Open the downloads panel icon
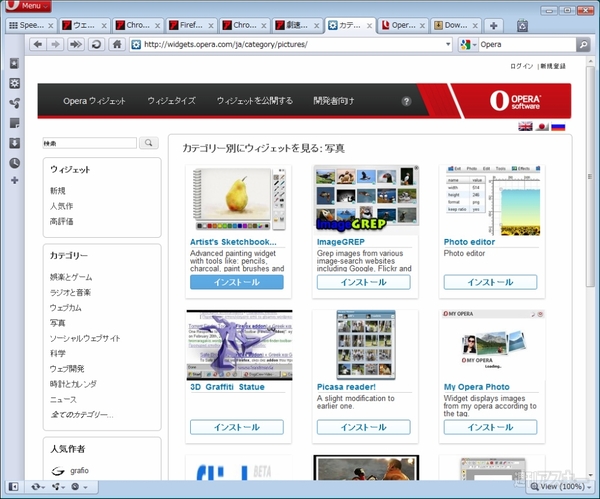600x499 pixels. (15, 143)
